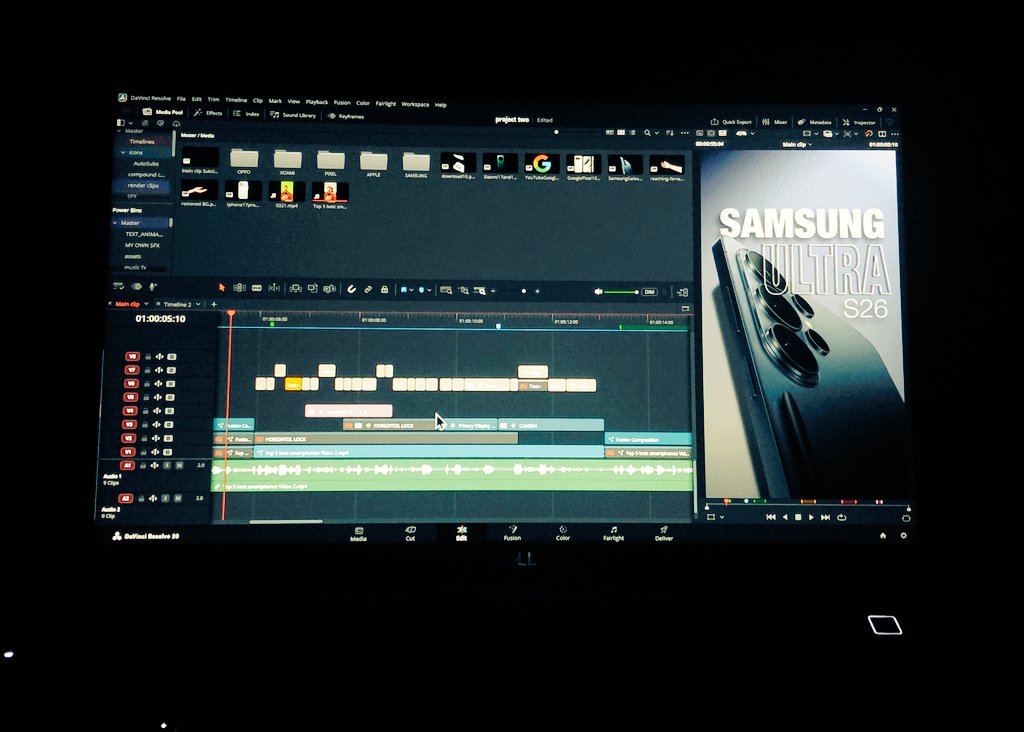The image size is (1024, 732).
Task: Mute the Audio 1 track with M
Action: tap(180, 465)
